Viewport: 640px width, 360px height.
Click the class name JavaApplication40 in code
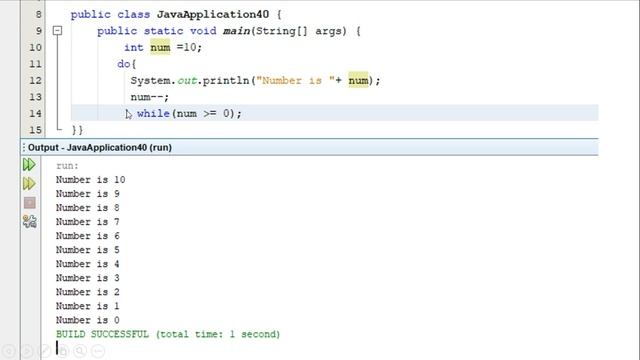pyautogui.click(x=213, y=14)
